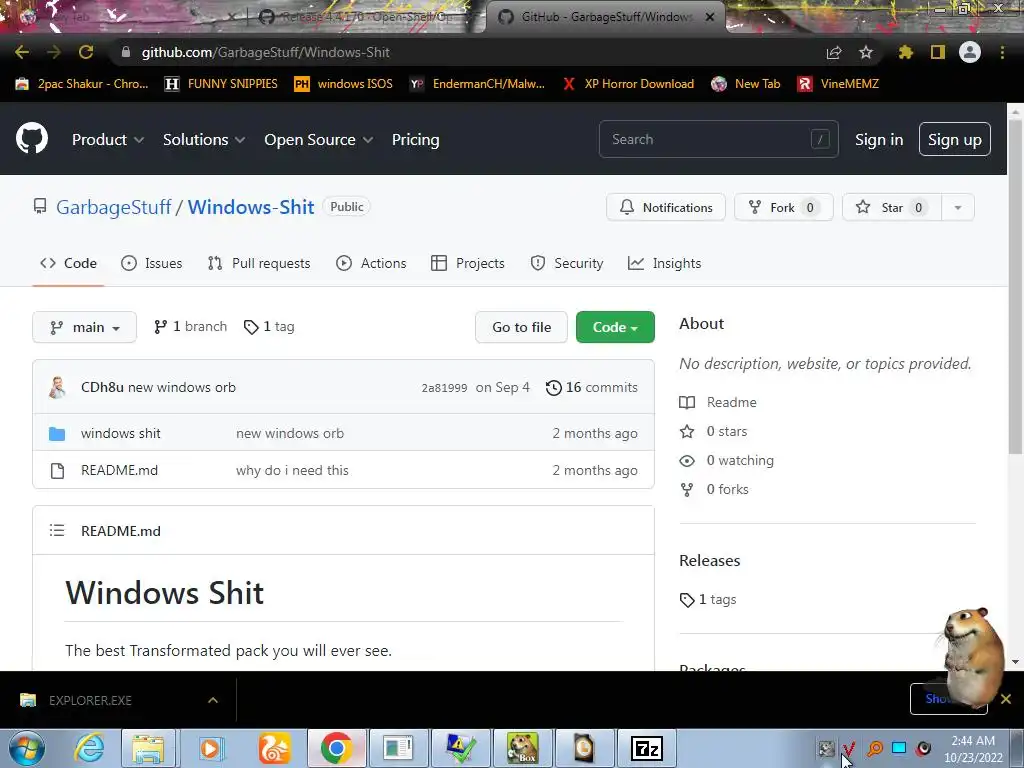Open the Star lists dropdown arrow

[x=958, y=208]
